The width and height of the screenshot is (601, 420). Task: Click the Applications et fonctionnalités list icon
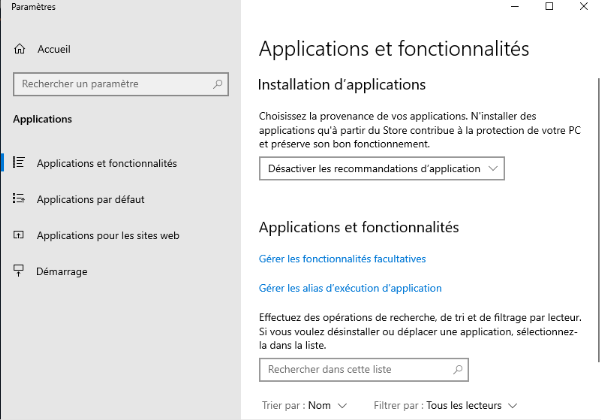(x=19, y=163)
